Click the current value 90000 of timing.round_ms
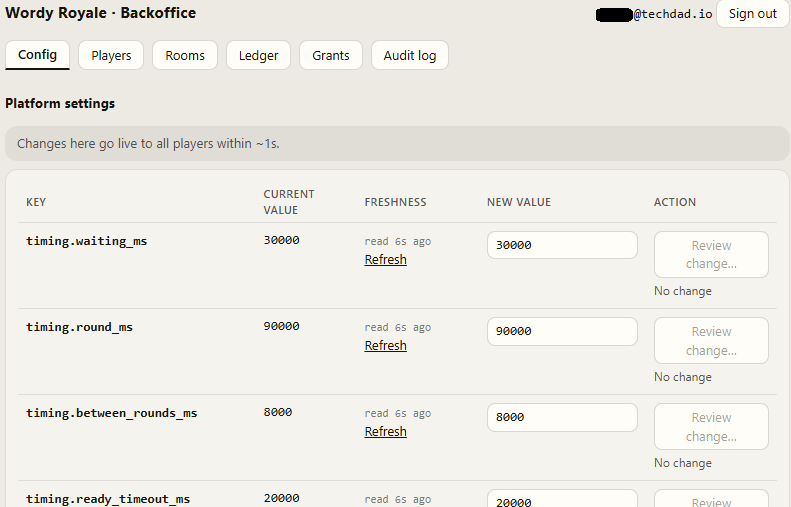 tap(281, 326)
